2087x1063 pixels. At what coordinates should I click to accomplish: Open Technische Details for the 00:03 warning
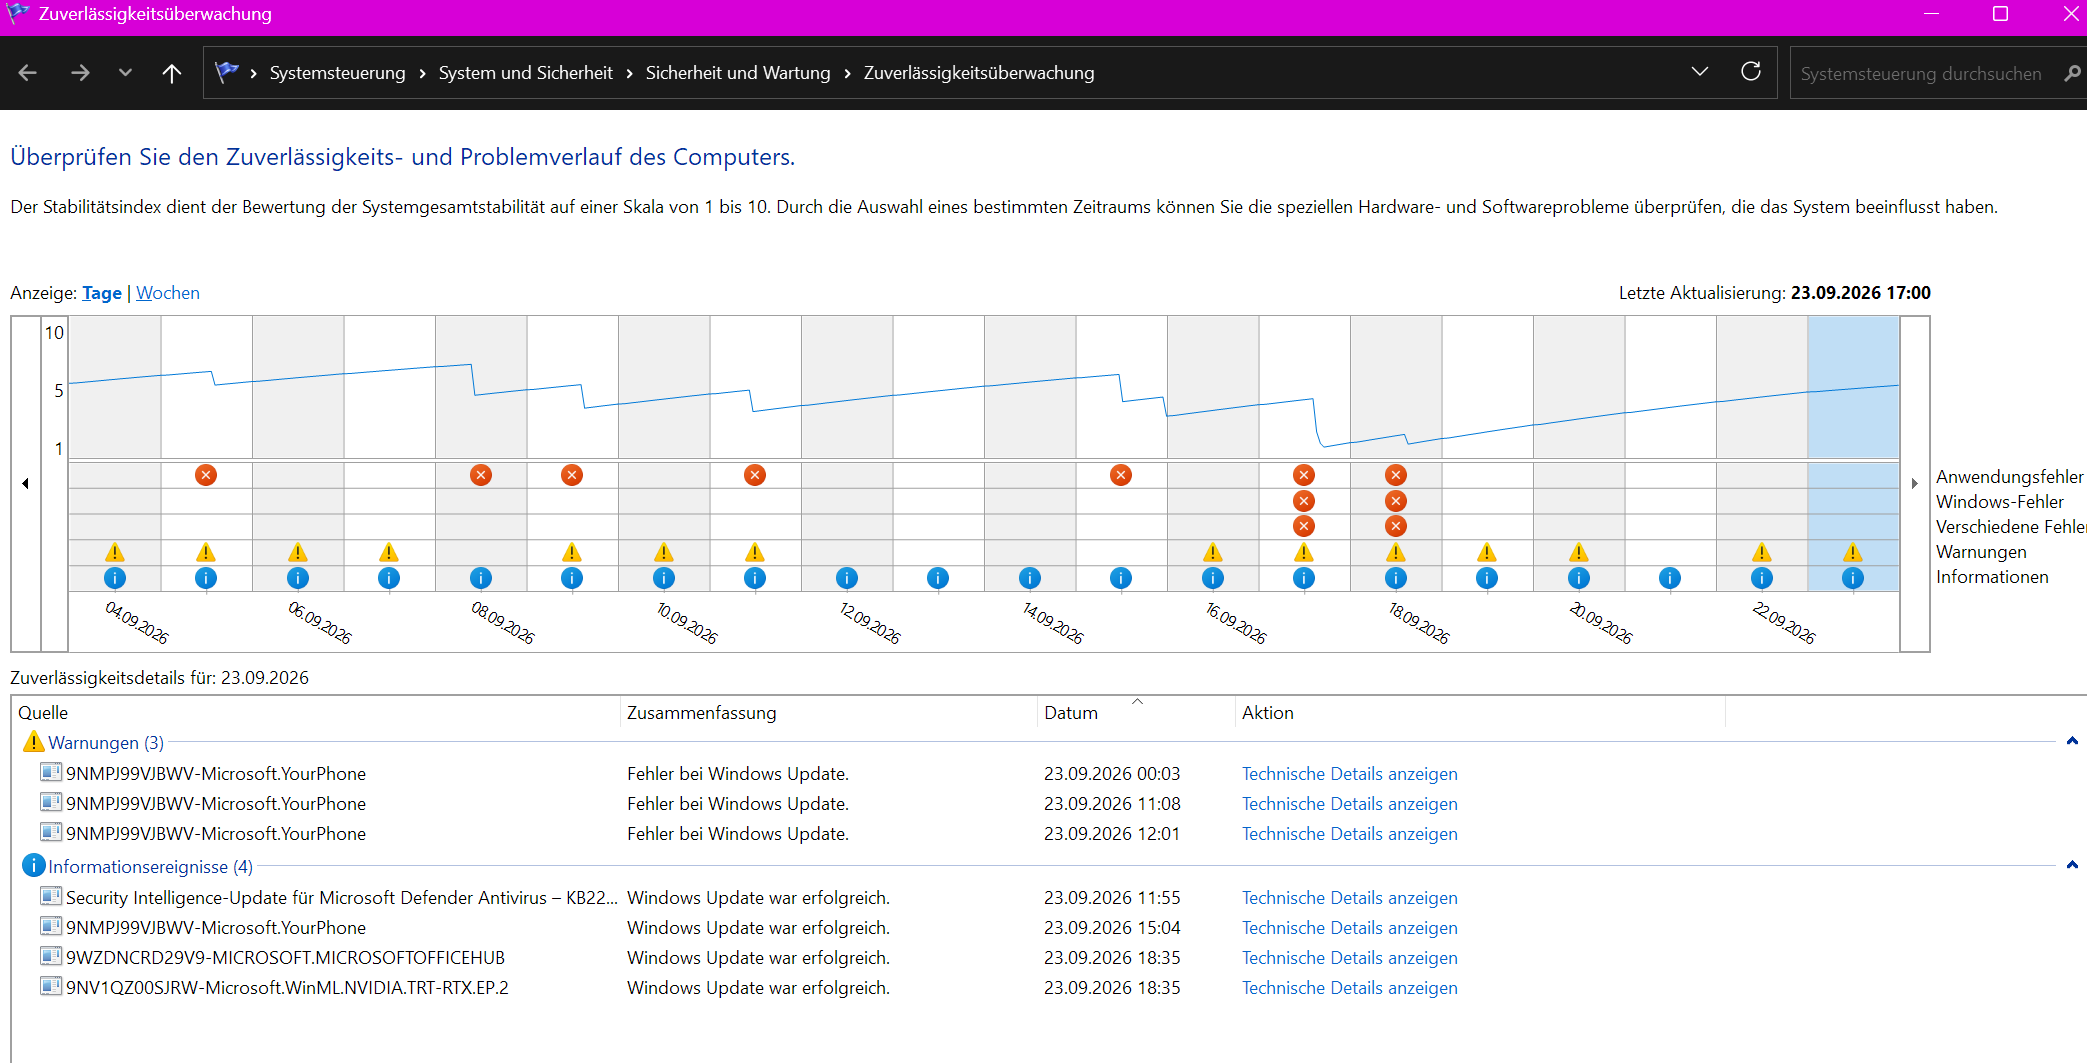click(x=1350, y=774)
